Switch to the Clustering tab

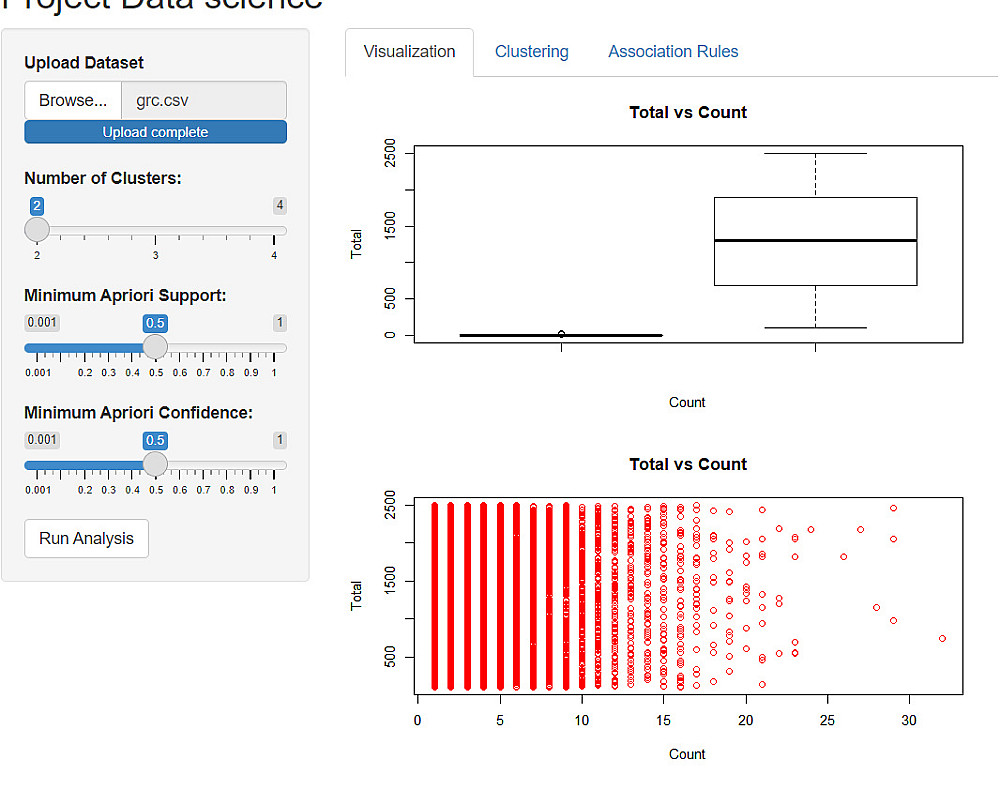coord(531,52)
